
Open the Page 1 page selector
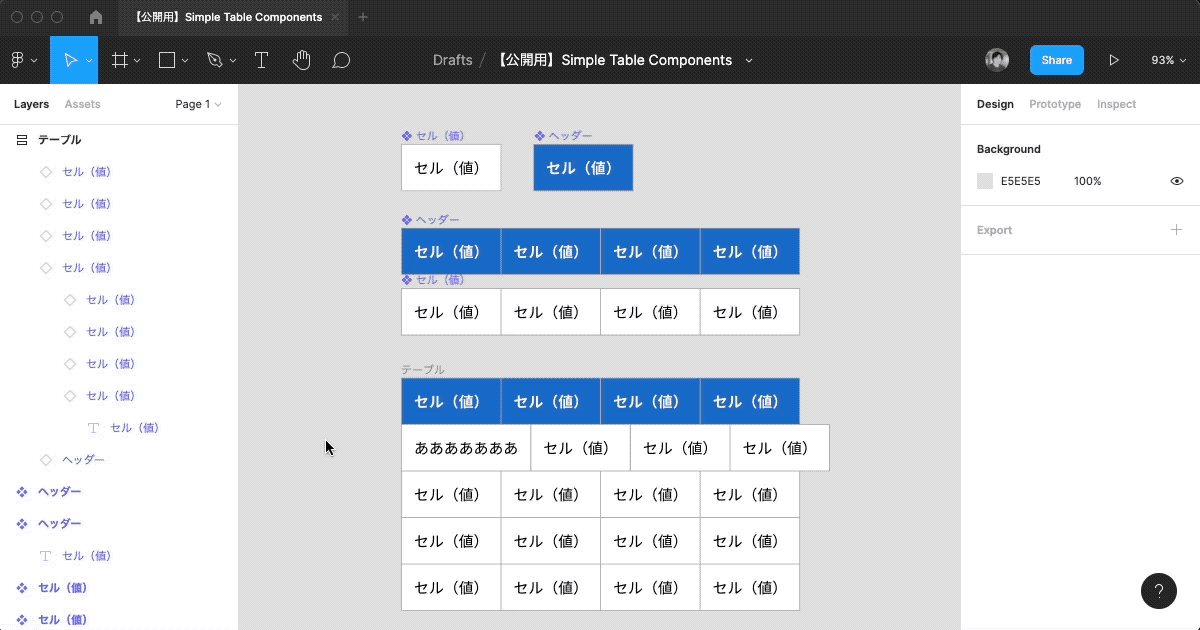(x=197, y=104)
